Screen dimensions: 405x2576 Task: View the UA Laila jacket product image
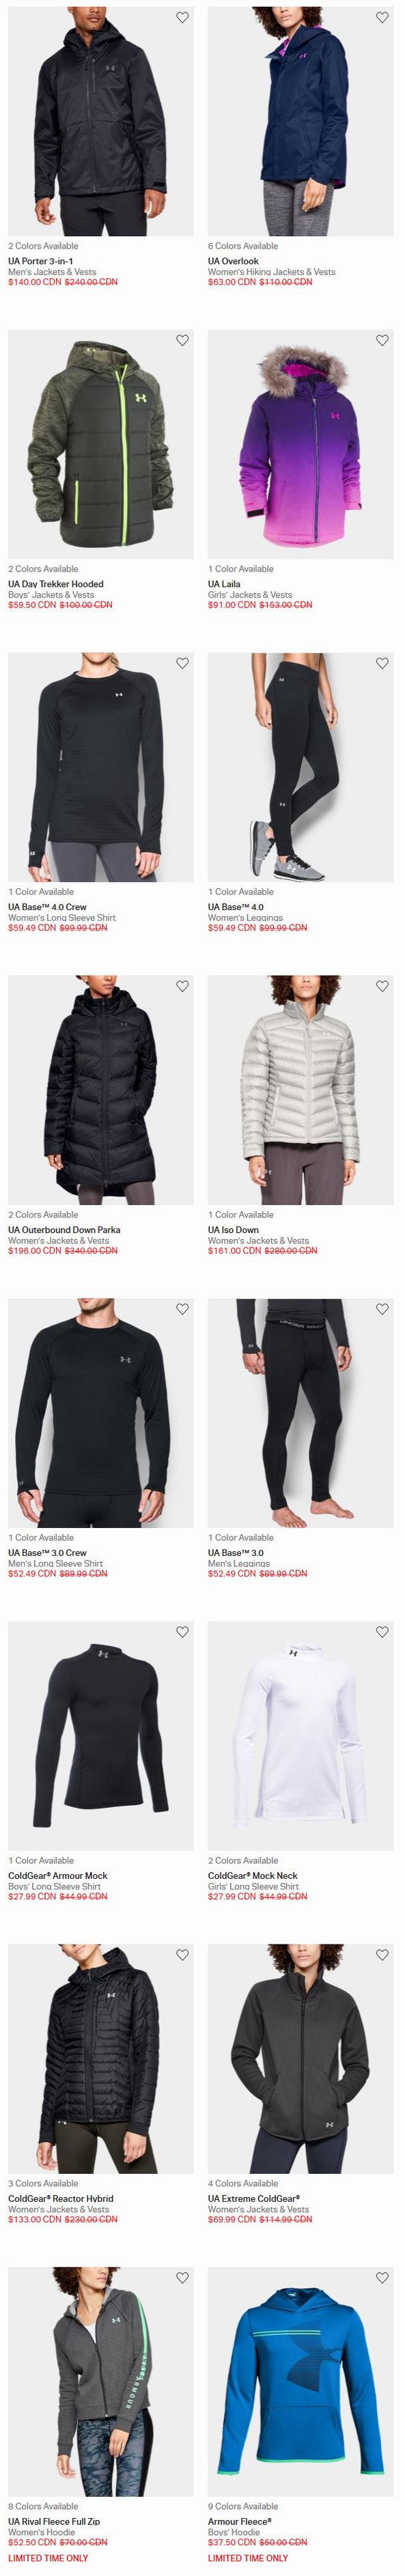[x=301, y=444]
